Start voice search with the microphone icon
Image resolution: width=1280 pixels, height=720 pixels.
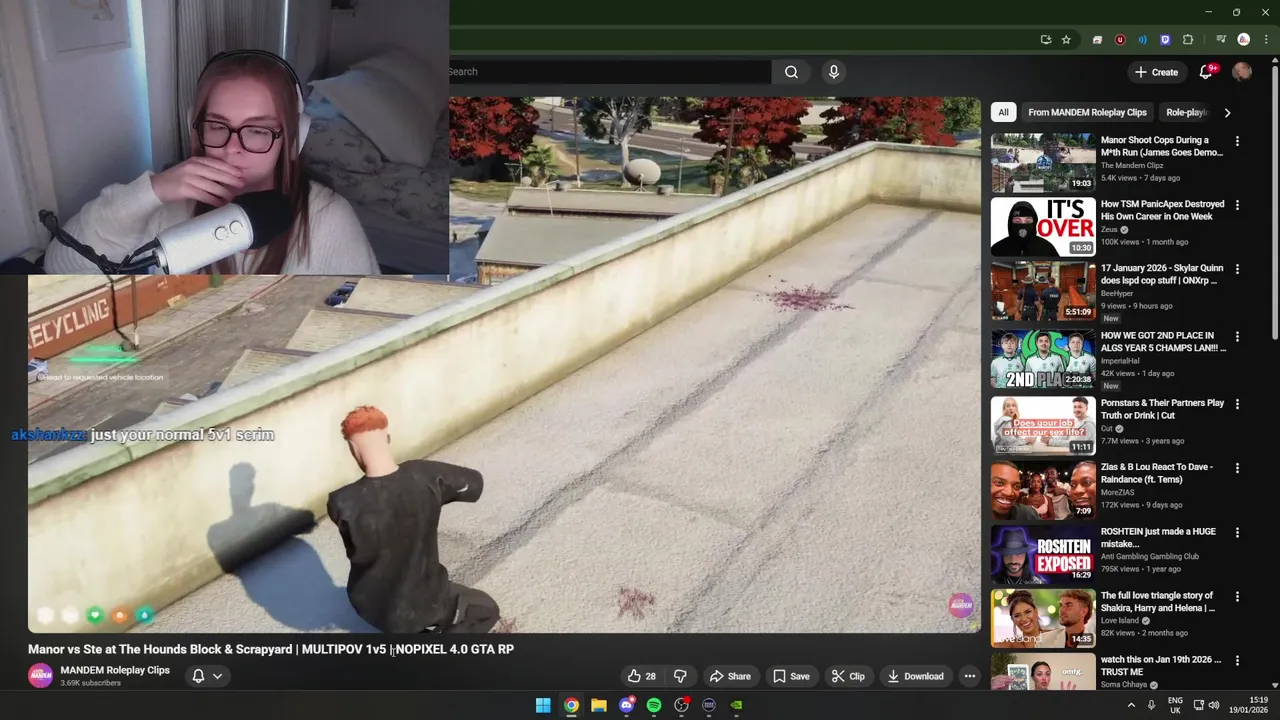pos(833,72)
